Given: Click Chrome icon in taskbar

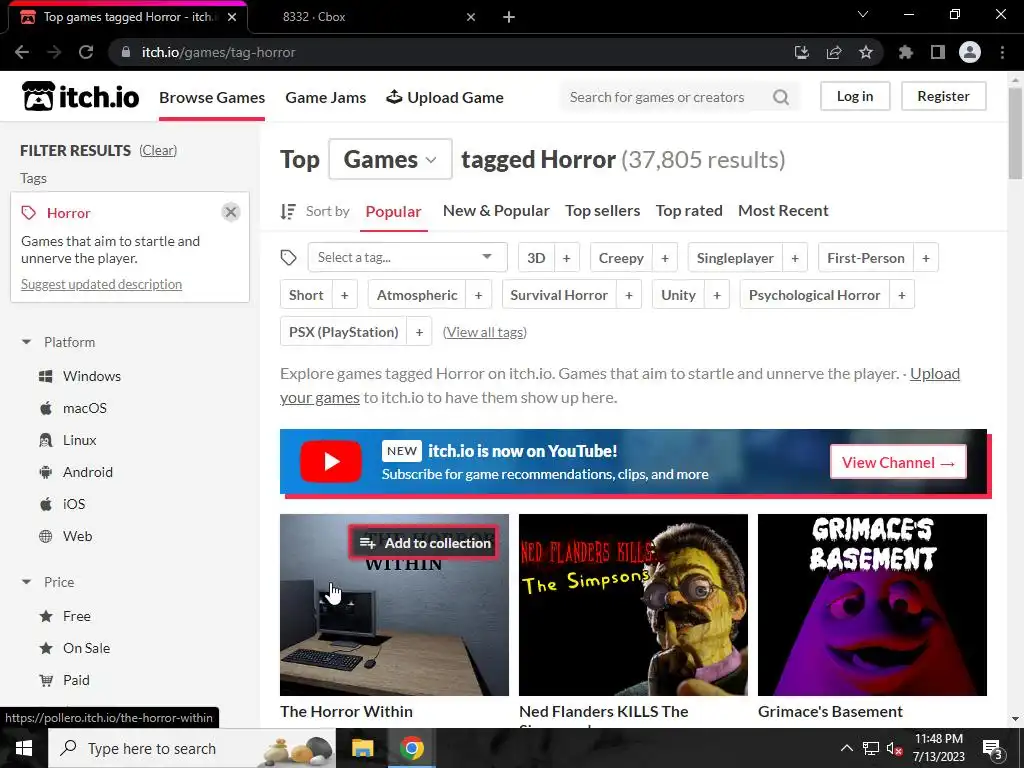Looking at the screenshot, I should pyautogui.click(x=411, y=748).
